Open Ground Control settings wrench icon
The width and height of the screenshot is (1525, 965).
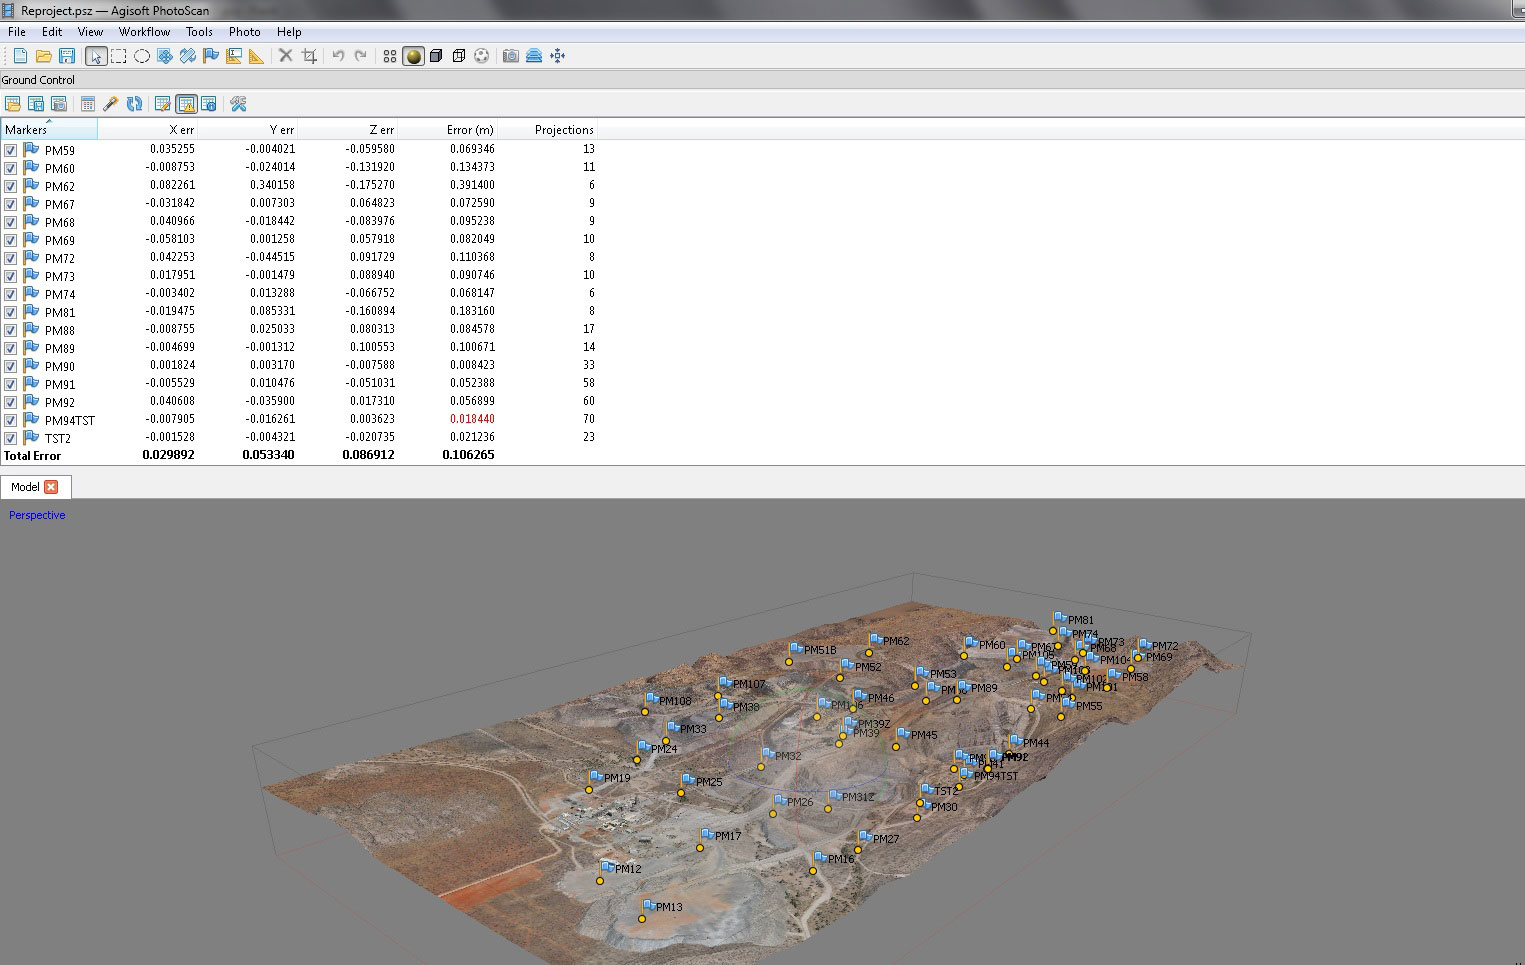pos(238,104)
